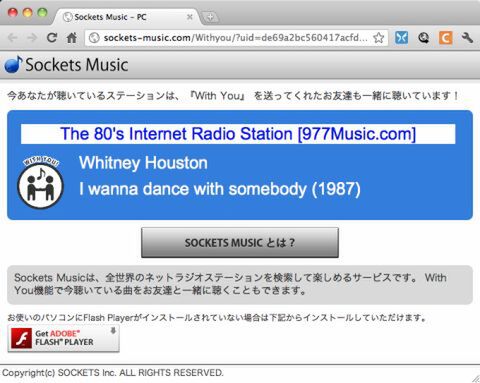Click the With You friends icon
The height and width of the screenshot is (383, 480).
[40, 182]
